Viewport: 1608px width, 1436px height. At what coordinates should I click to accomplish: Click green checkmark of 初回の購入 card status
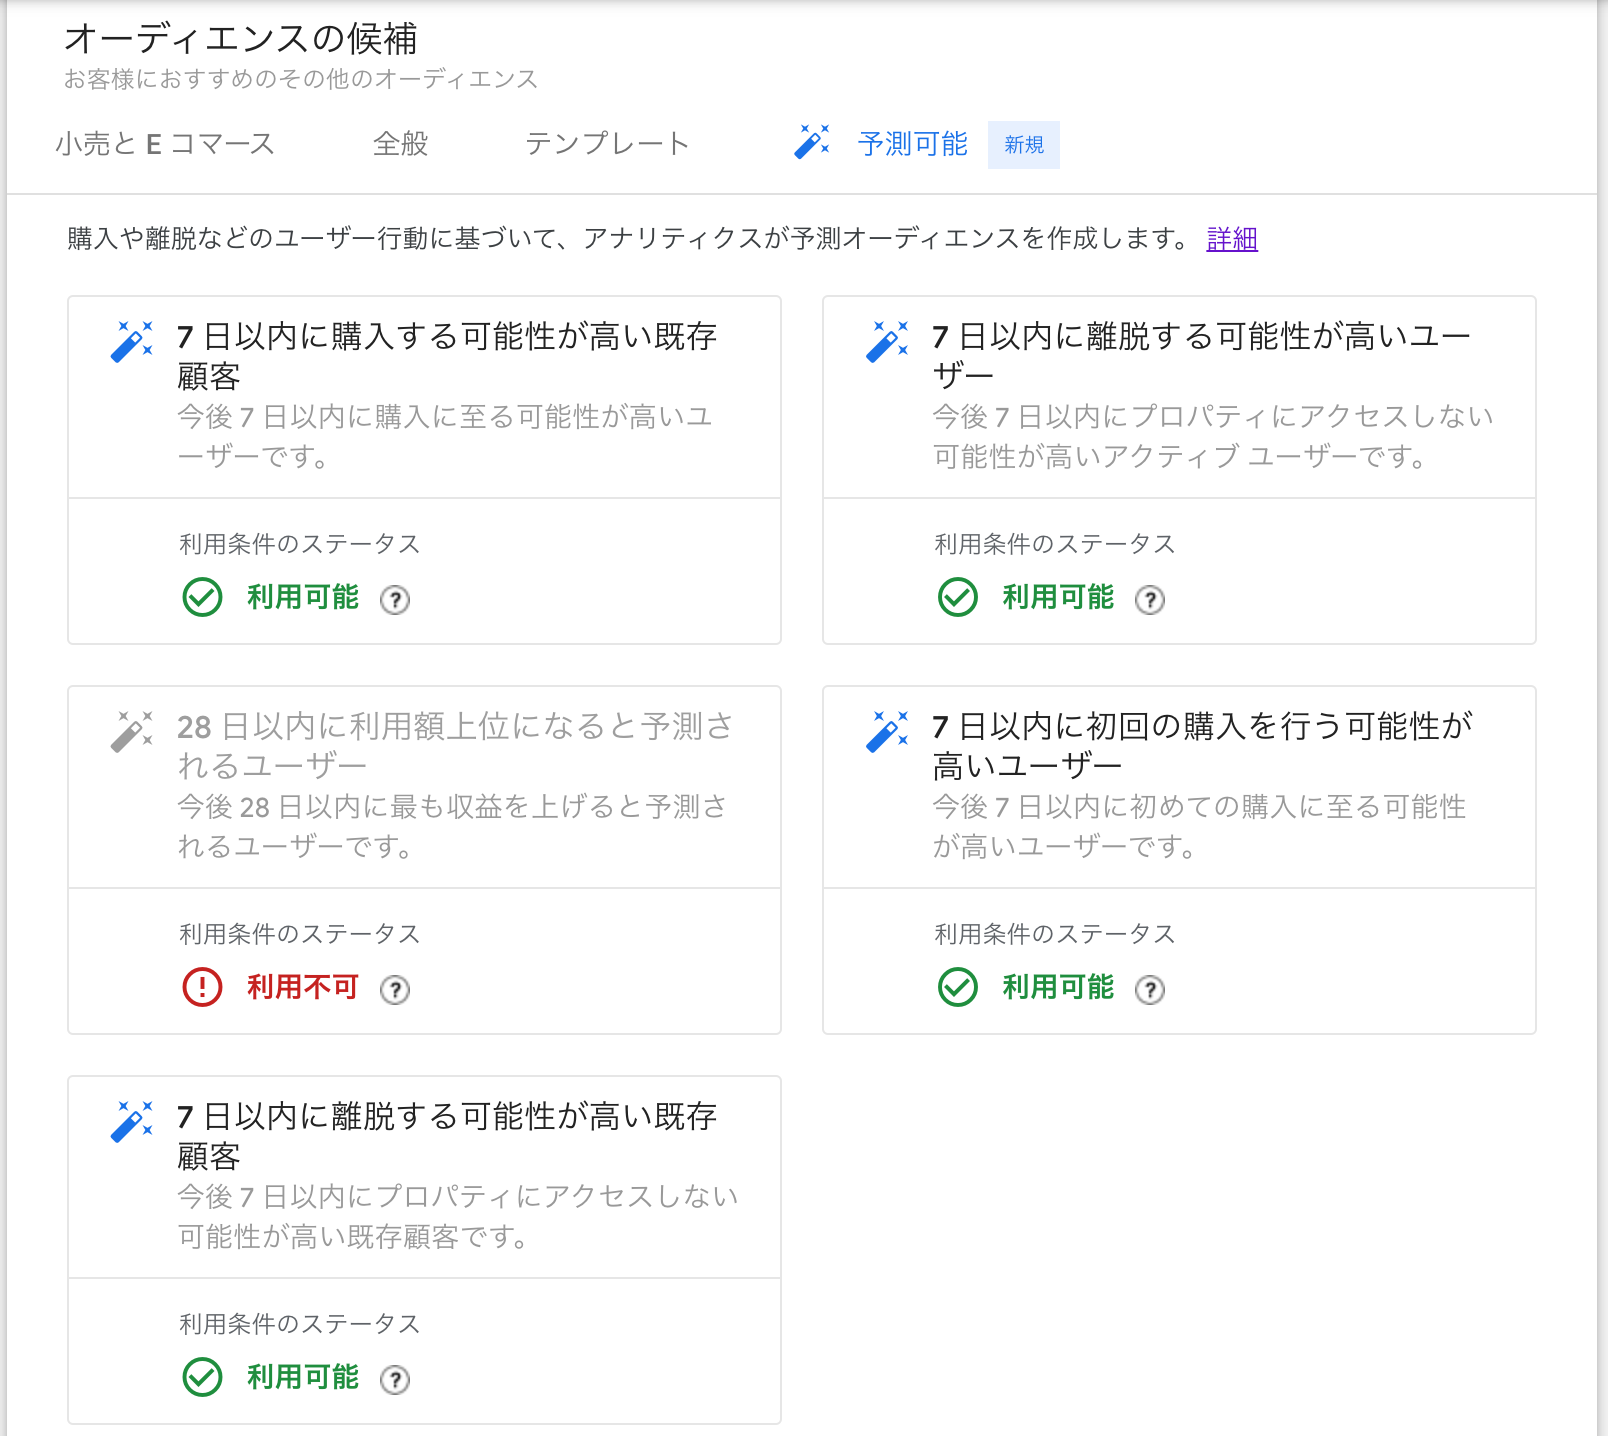957,987
